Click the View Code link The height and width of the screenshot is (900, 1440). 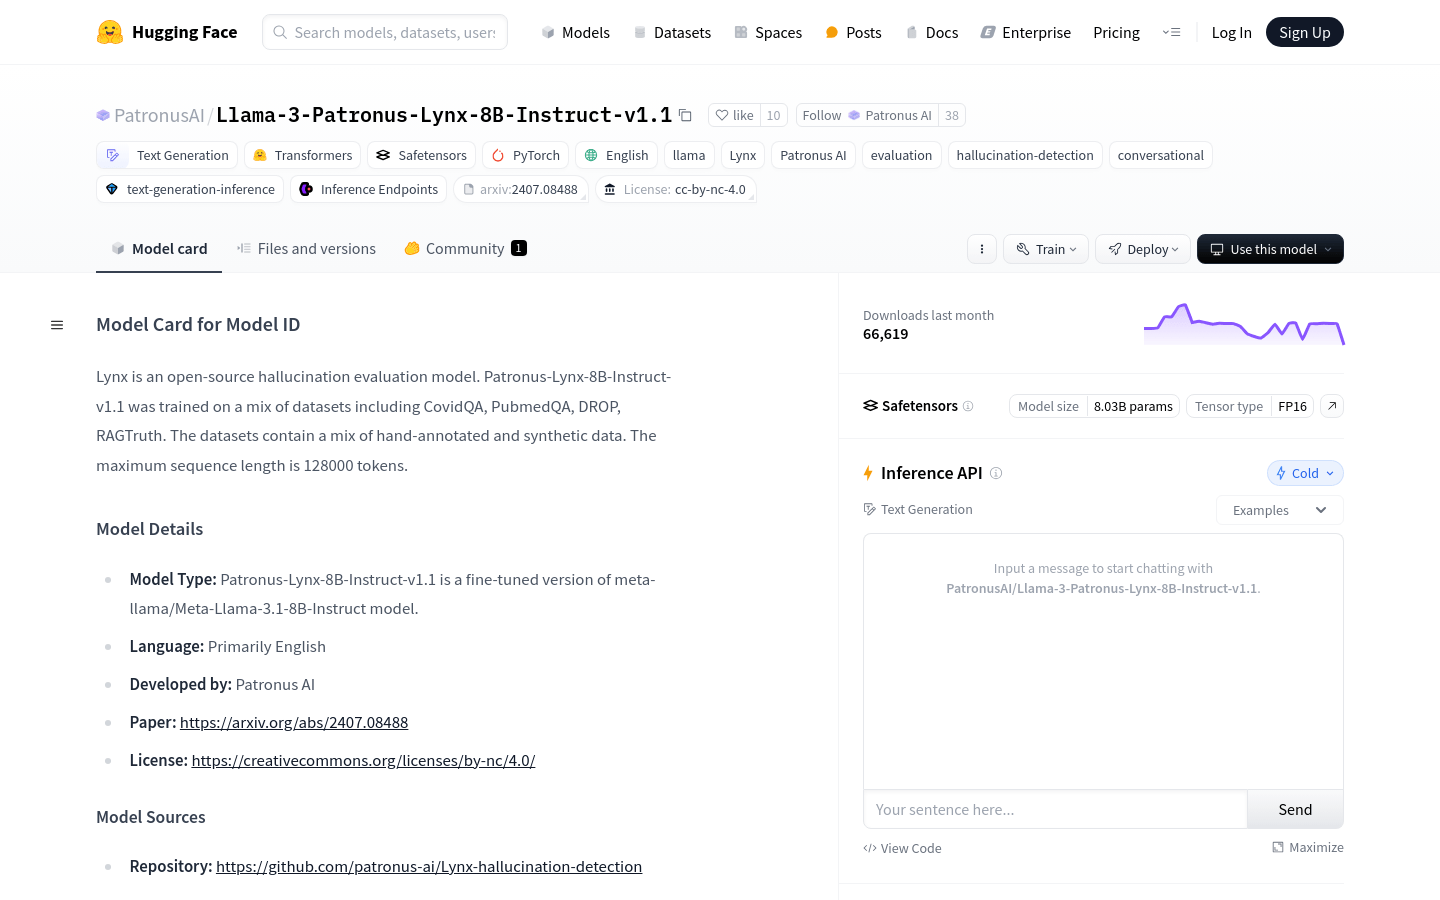coord(902,848)
